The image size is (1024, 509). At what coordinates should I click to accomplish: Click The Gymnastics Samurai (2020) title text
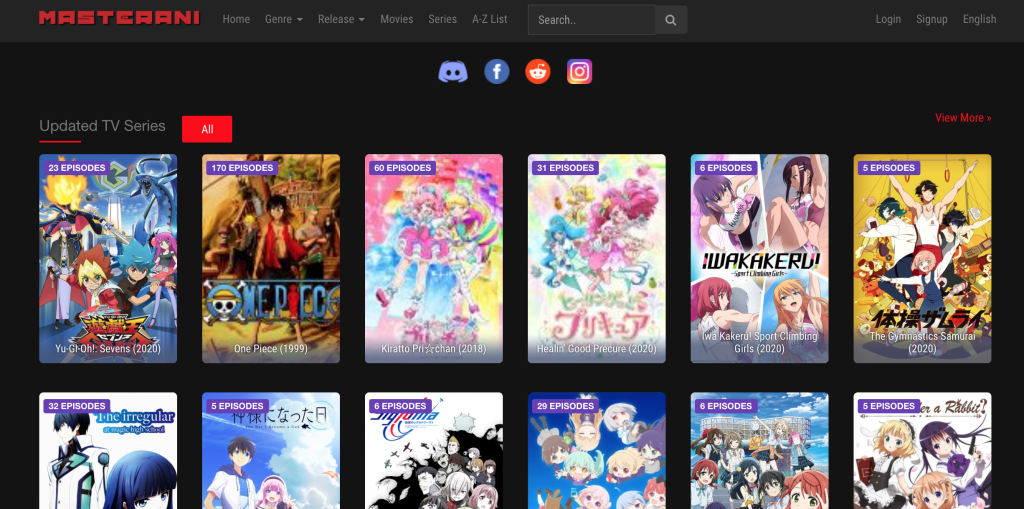922,342
